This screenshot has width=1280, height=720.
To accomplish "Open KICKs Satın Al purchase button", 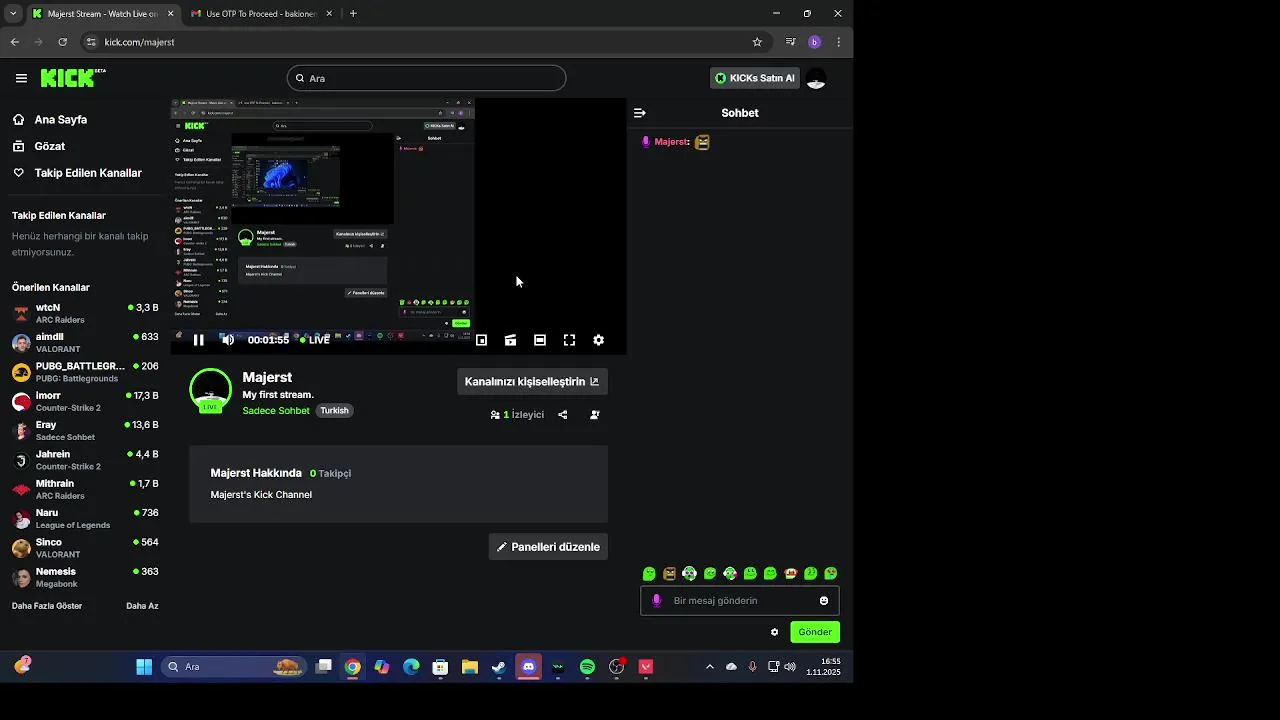I will (755, 78).
